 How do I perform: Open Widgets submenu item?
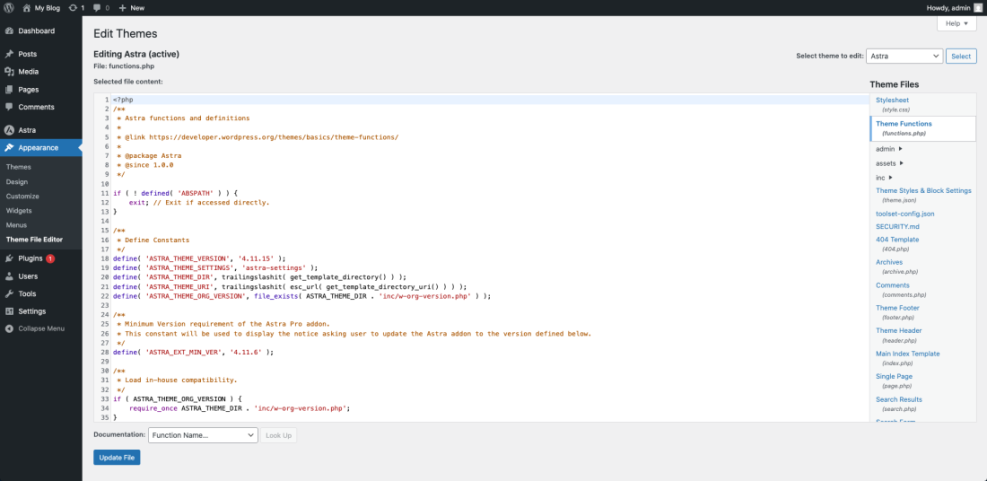coord(19,210)
